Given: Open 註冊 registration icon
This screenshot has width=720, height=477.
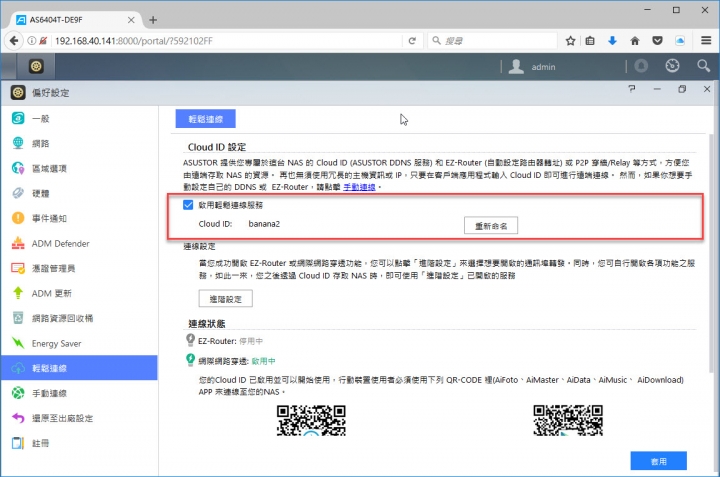Looking at the screenshot, I should (18, 443).
